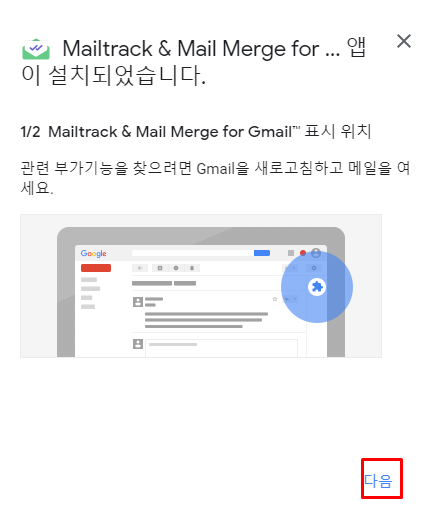Viewport: 442px width, 519px height.
Task: Click the red compose button in illustration
Action: 96,268
